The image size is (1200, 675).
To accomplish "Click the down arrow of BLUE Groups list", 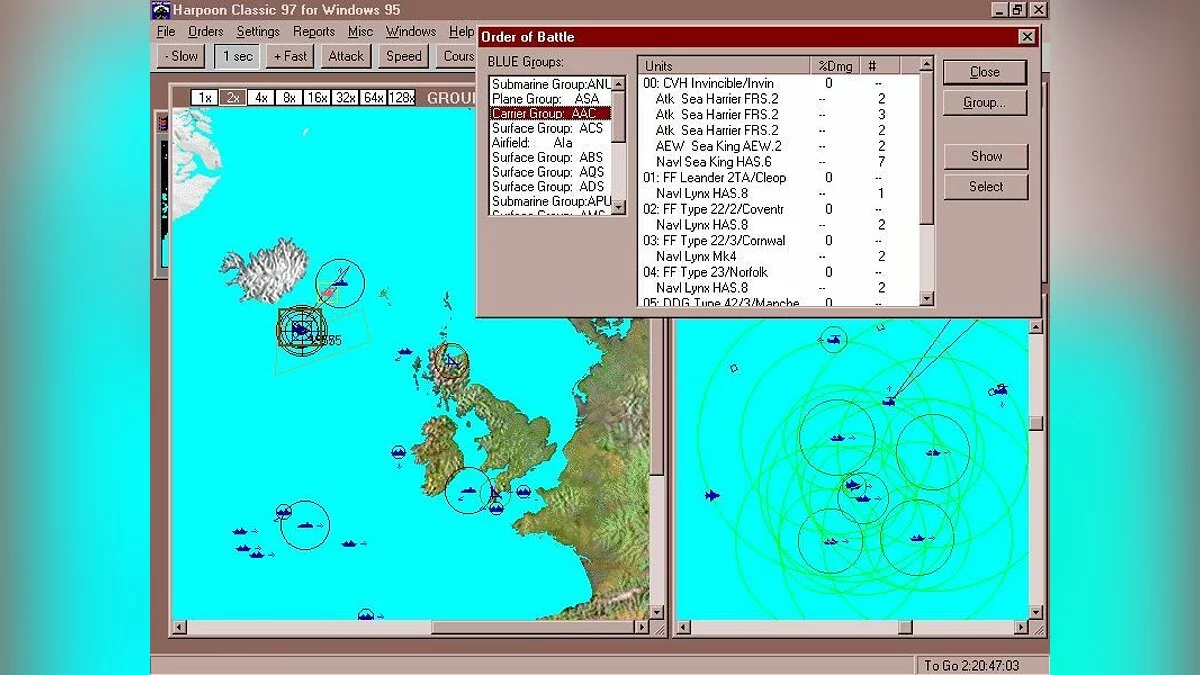I will pyautogui.click(x=619, y=207).
